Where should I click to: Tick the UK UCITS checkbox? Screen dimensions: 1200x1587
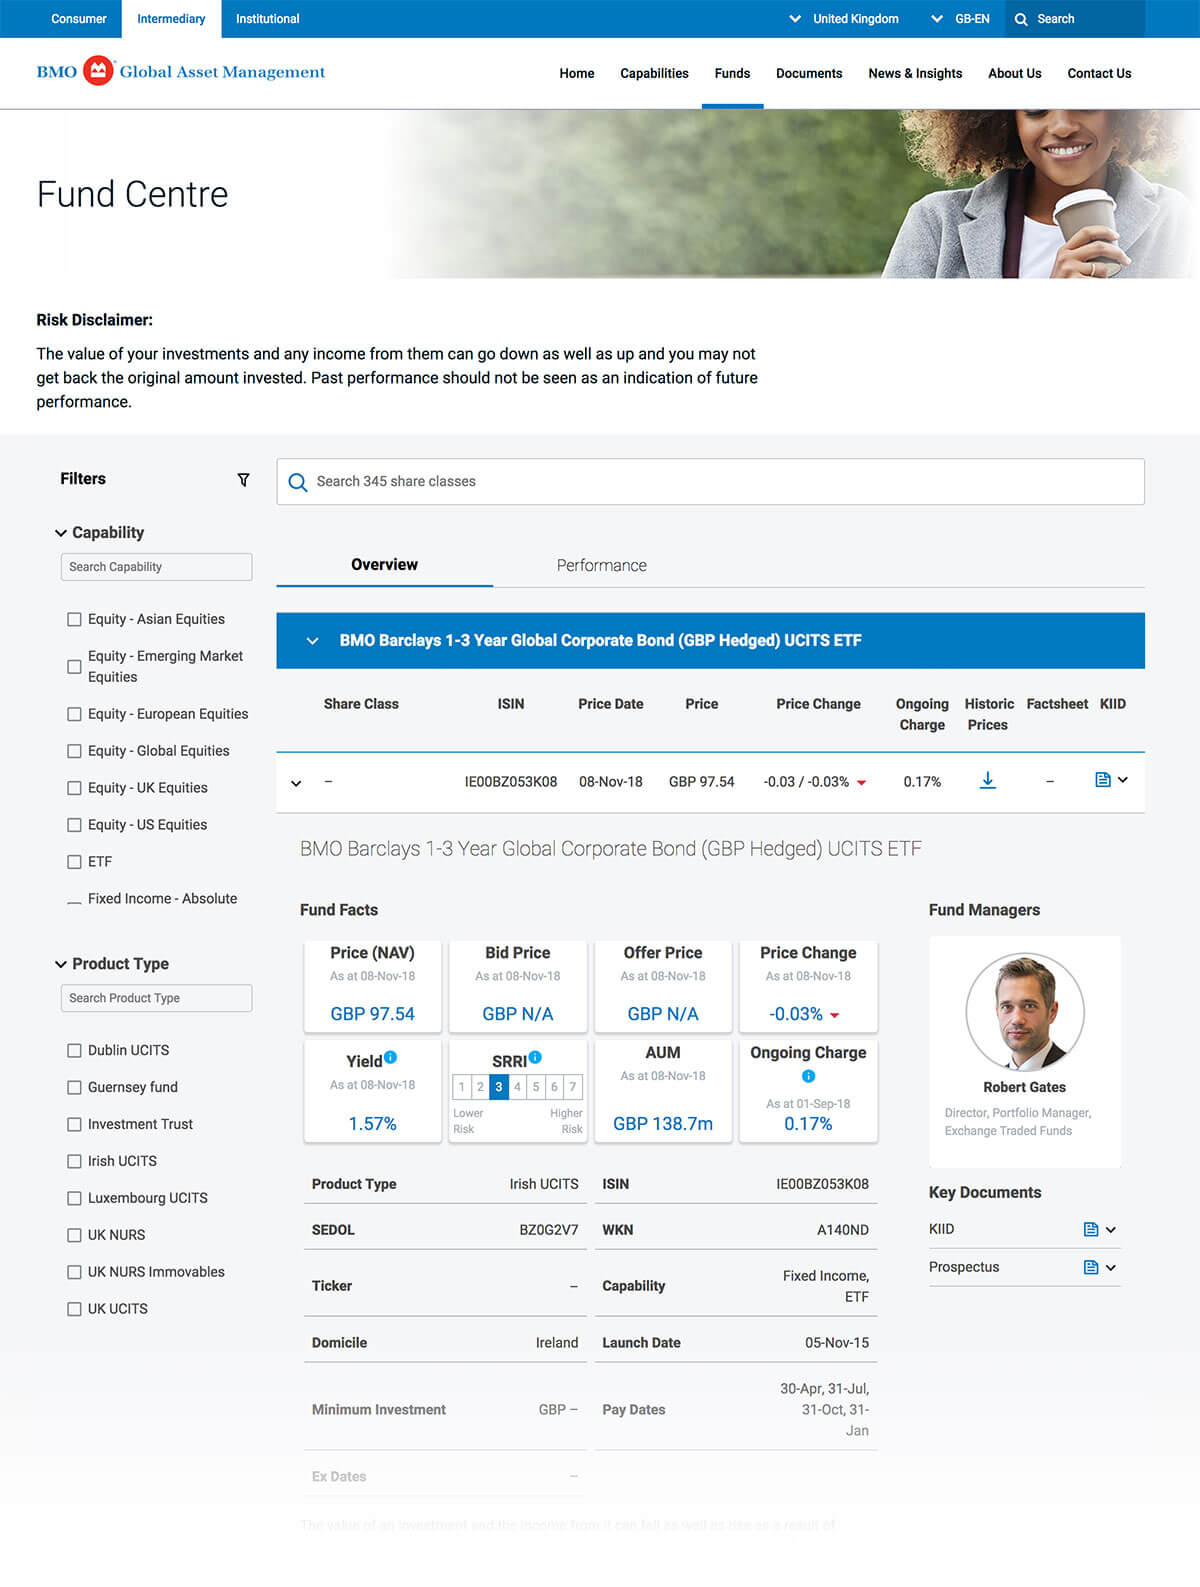74,1309
